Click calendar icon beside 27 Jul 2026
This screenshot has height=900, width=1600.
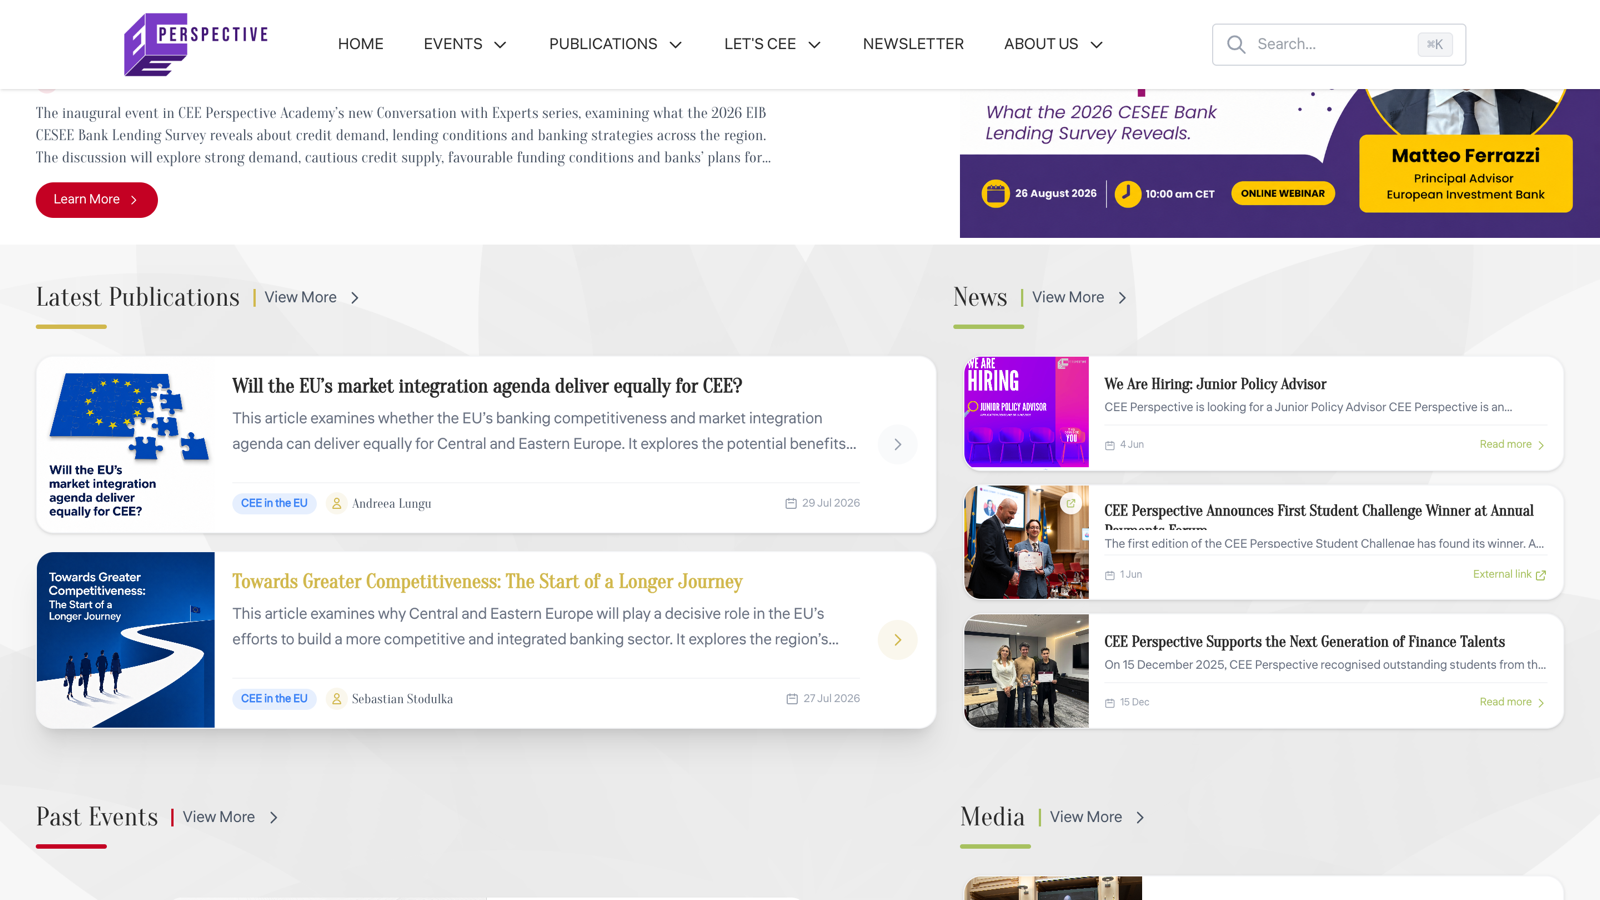click(792, 699)
